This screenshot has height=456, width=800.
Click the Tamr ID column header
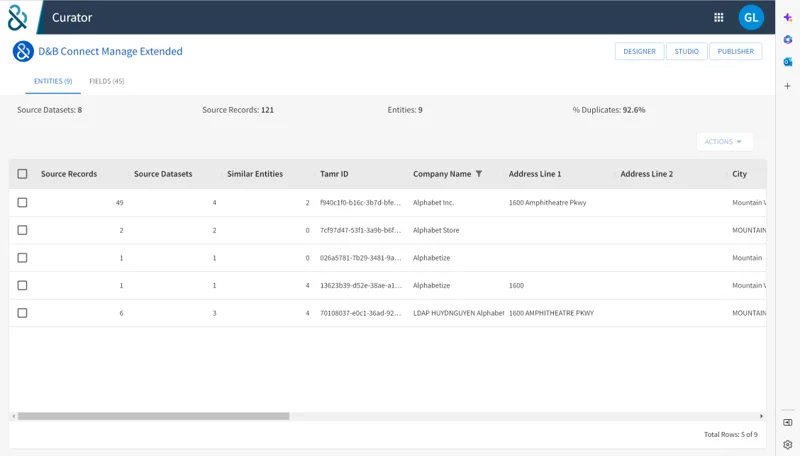point(334,174)
